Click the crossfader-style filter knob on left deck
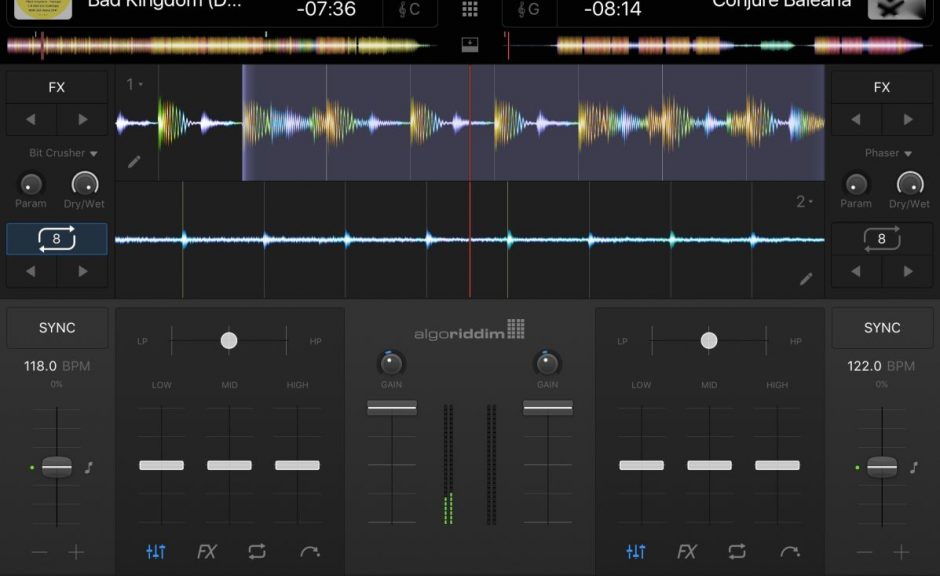This screenshot has width=940, height=576. [229, 340]
